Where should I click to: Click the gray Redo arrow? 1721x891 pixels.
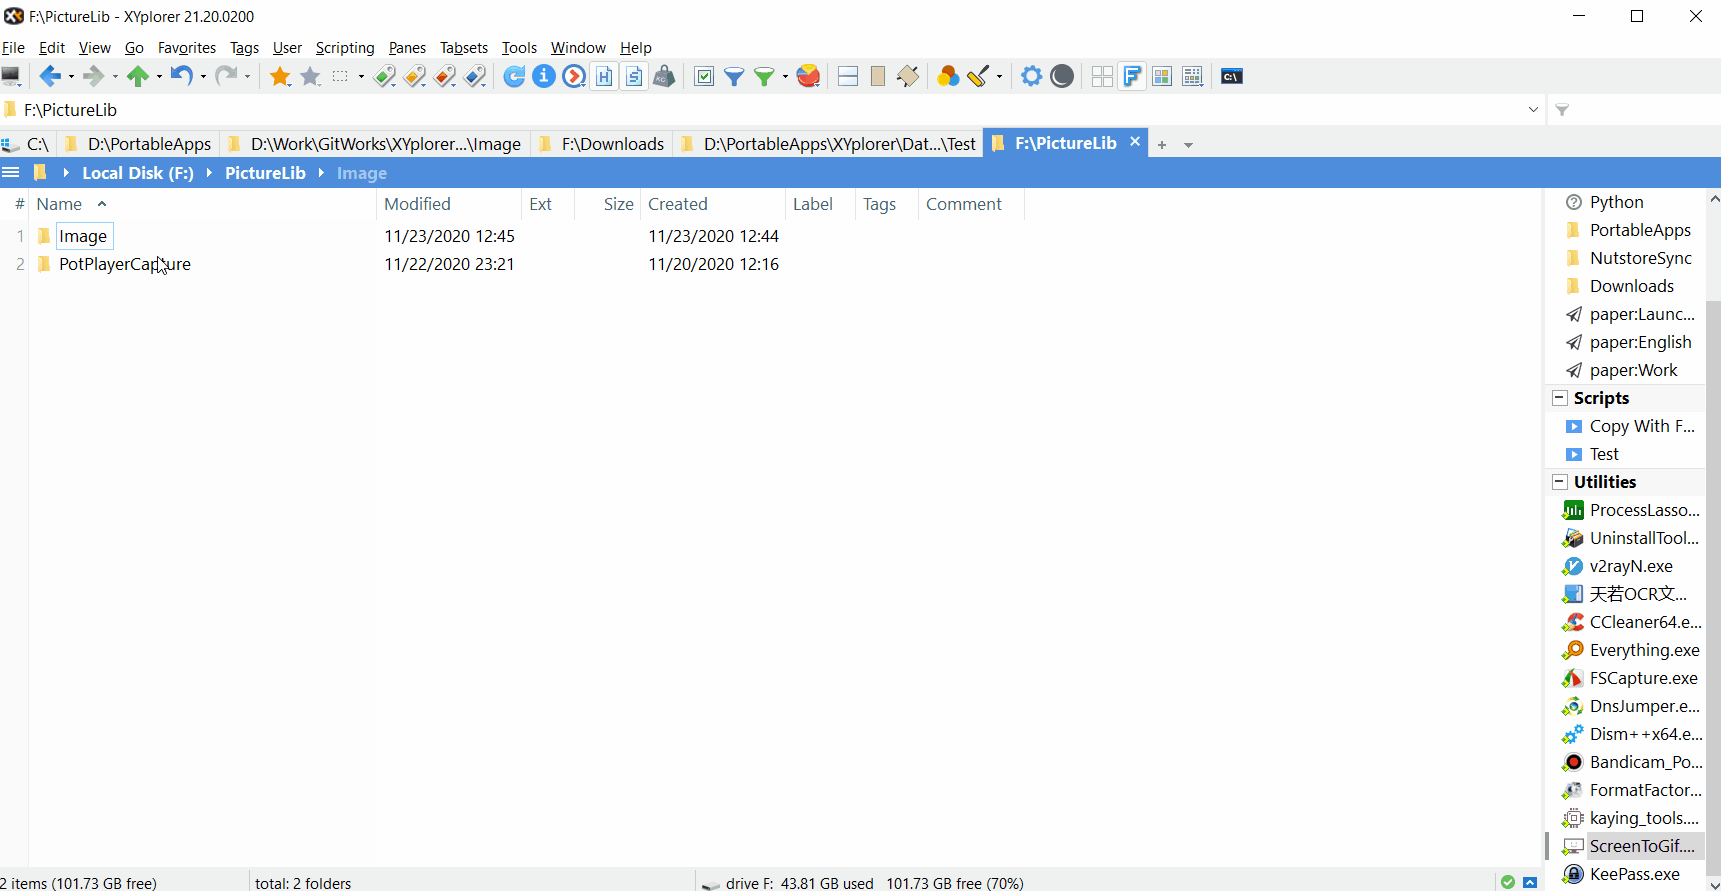coord(227,76)
